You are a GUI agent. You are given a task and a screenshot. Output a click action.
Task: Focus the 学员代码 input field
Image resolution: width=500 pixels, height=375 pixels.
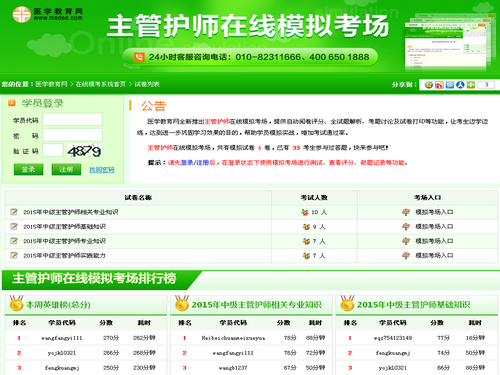click(72, 119)
